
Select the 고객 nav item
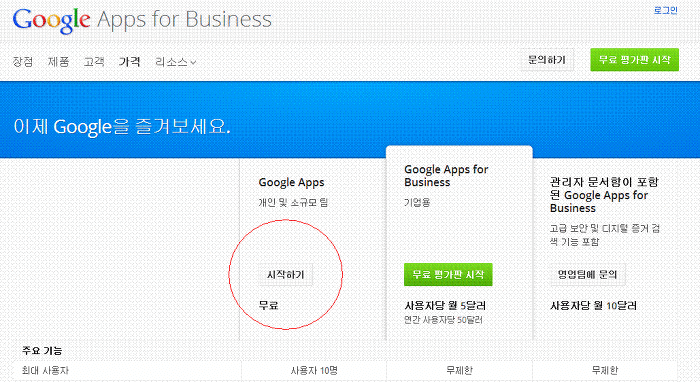[94, 62]
